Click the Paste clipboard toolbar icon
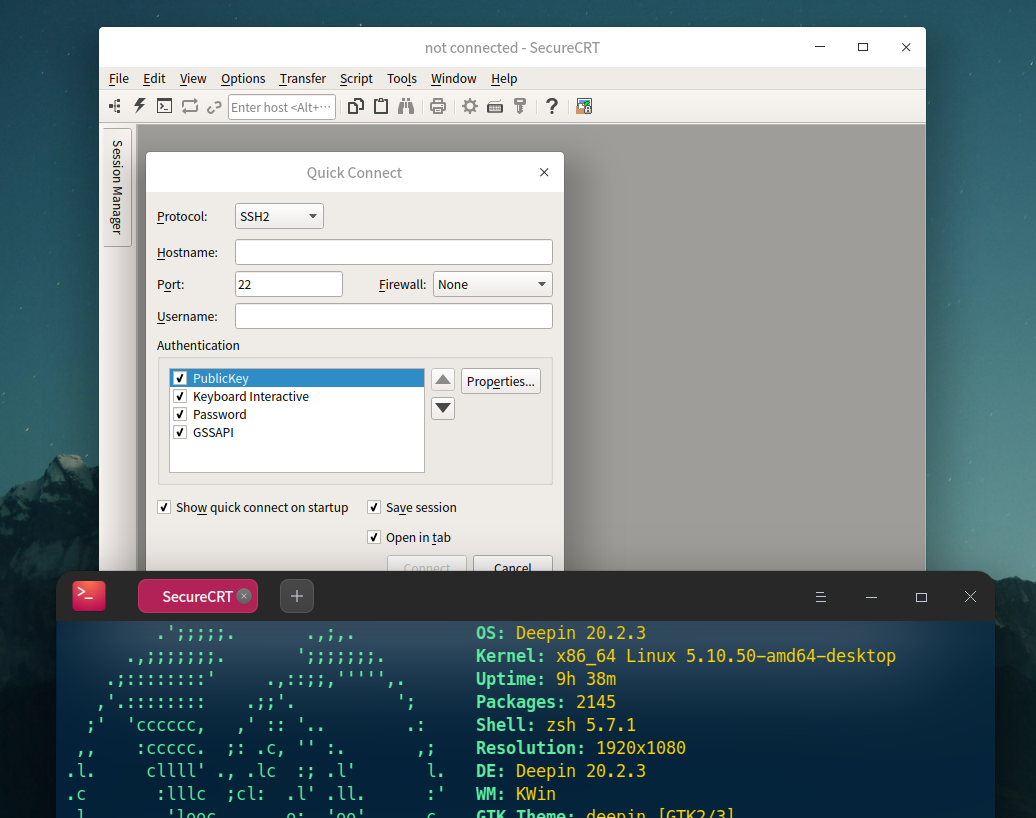 click(x=381, y=106)
